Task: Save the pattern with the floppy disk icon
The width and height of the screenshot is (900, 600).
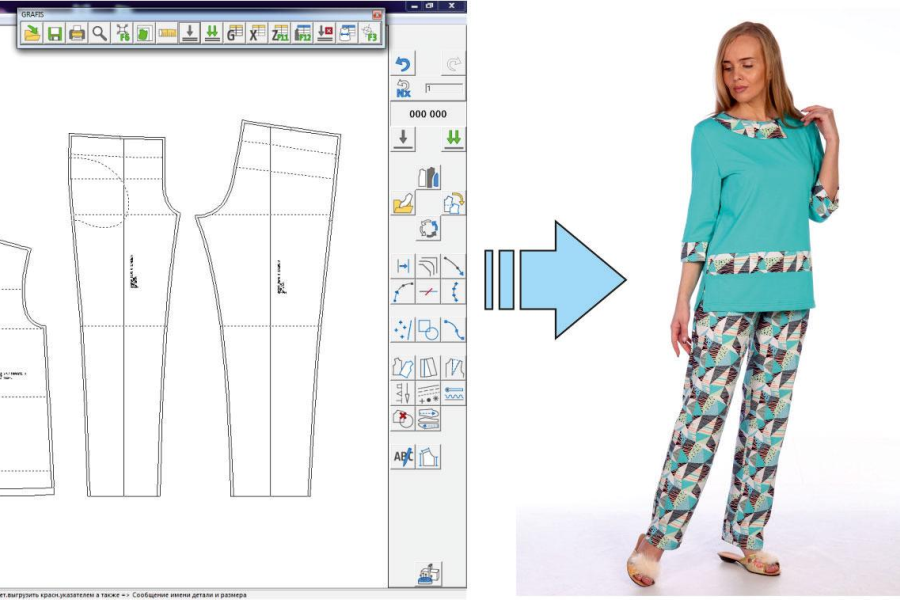Action: (x=54, y=34)
